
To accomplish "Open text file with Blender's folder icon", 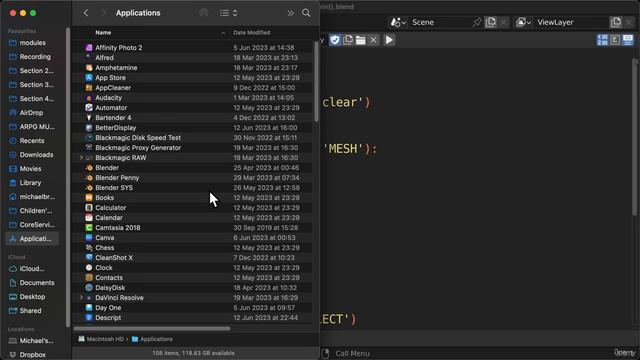I will coord(361,40).
